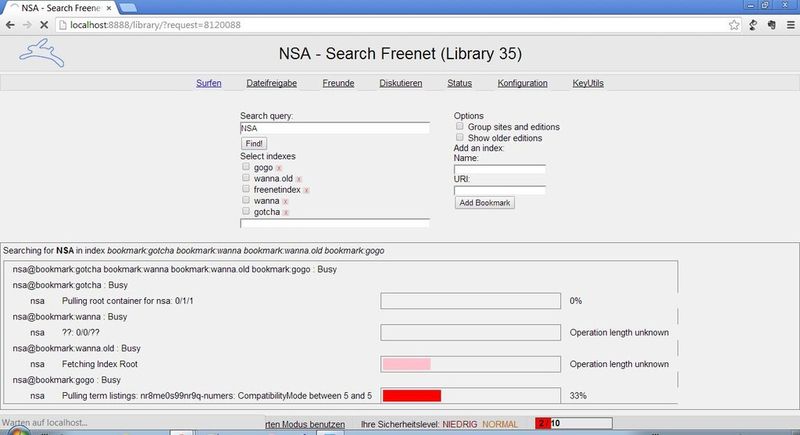Screen dimensions: 800x435
Task: Tick the wanna.old index checkbox
Action: click(246, 178)
